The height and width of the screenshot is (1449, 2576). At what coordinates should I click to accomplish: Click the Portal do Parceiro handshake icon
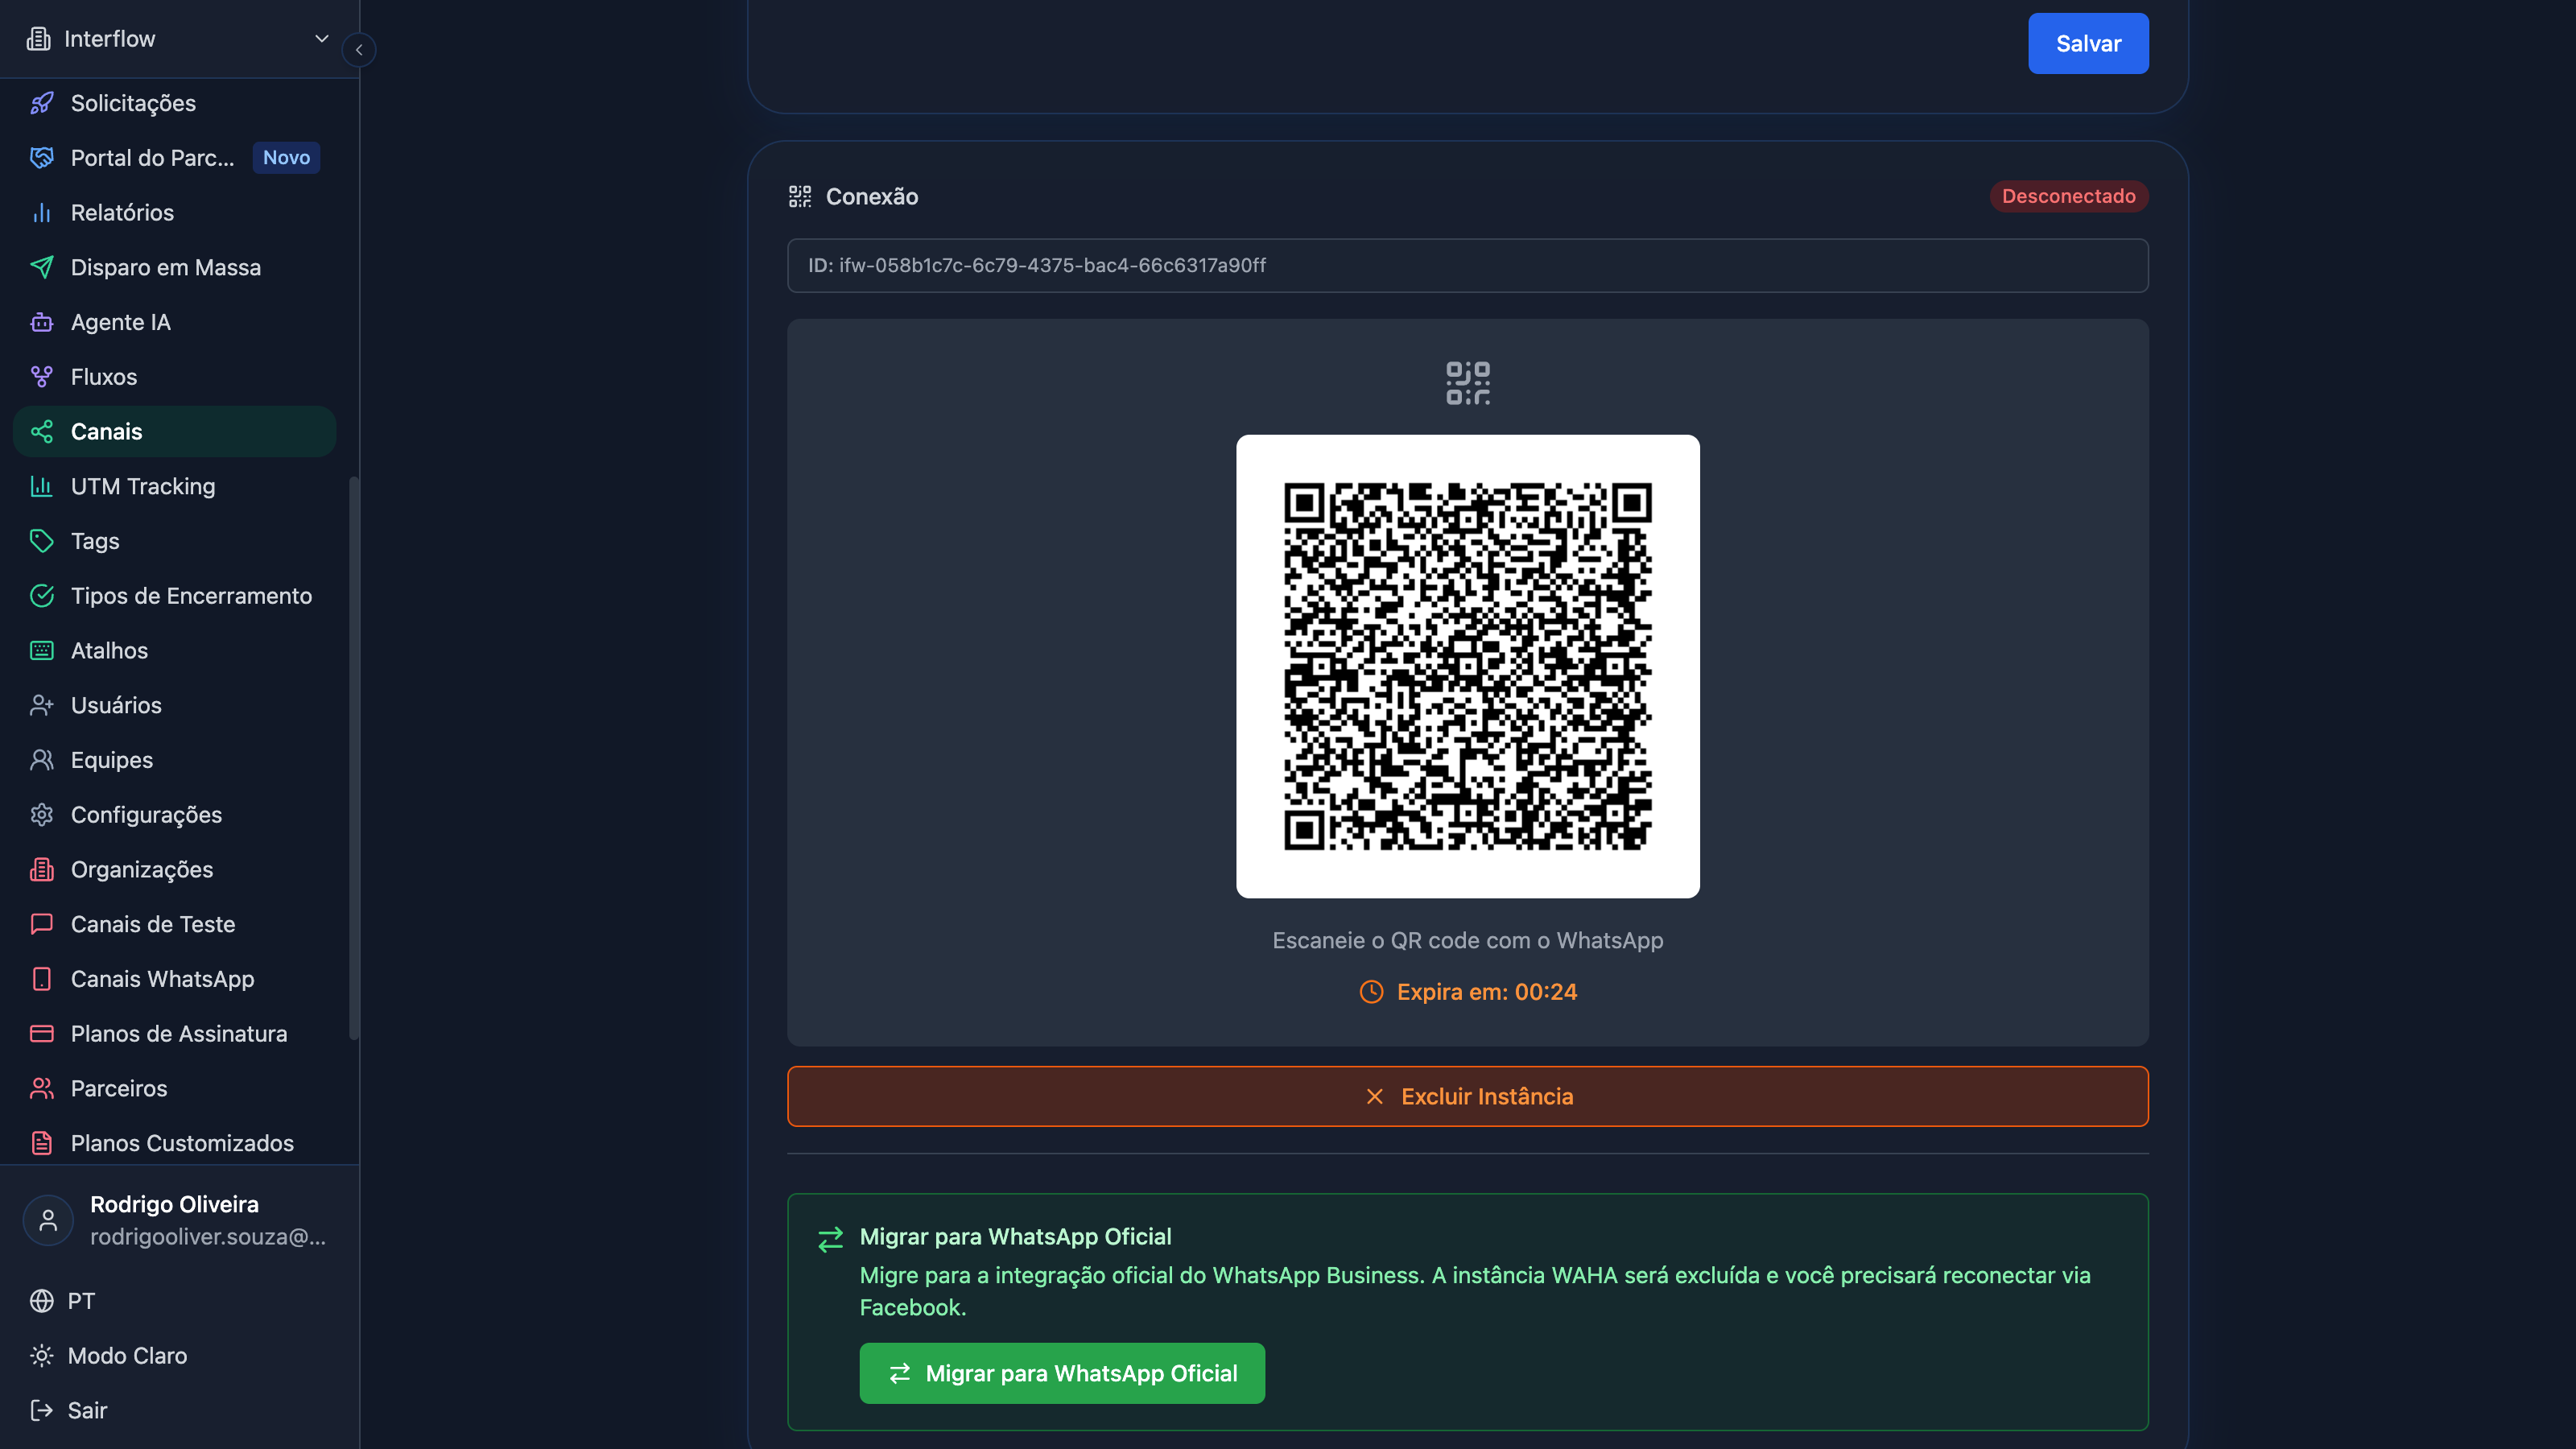[x=41, y=158]
